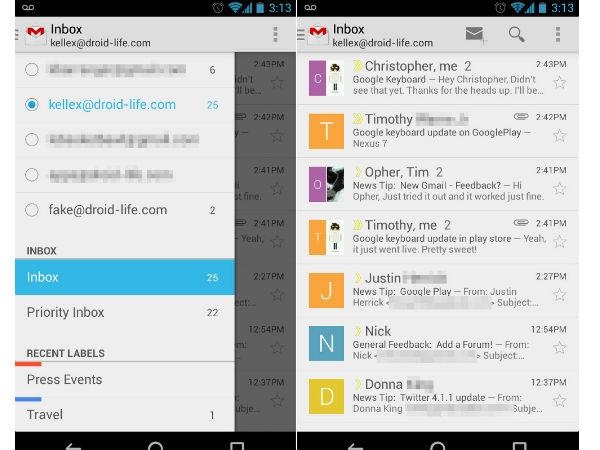This screenshot has height=450, width=600.
Task: Star the Christopher, me conversation
Action: click(559, 83)
